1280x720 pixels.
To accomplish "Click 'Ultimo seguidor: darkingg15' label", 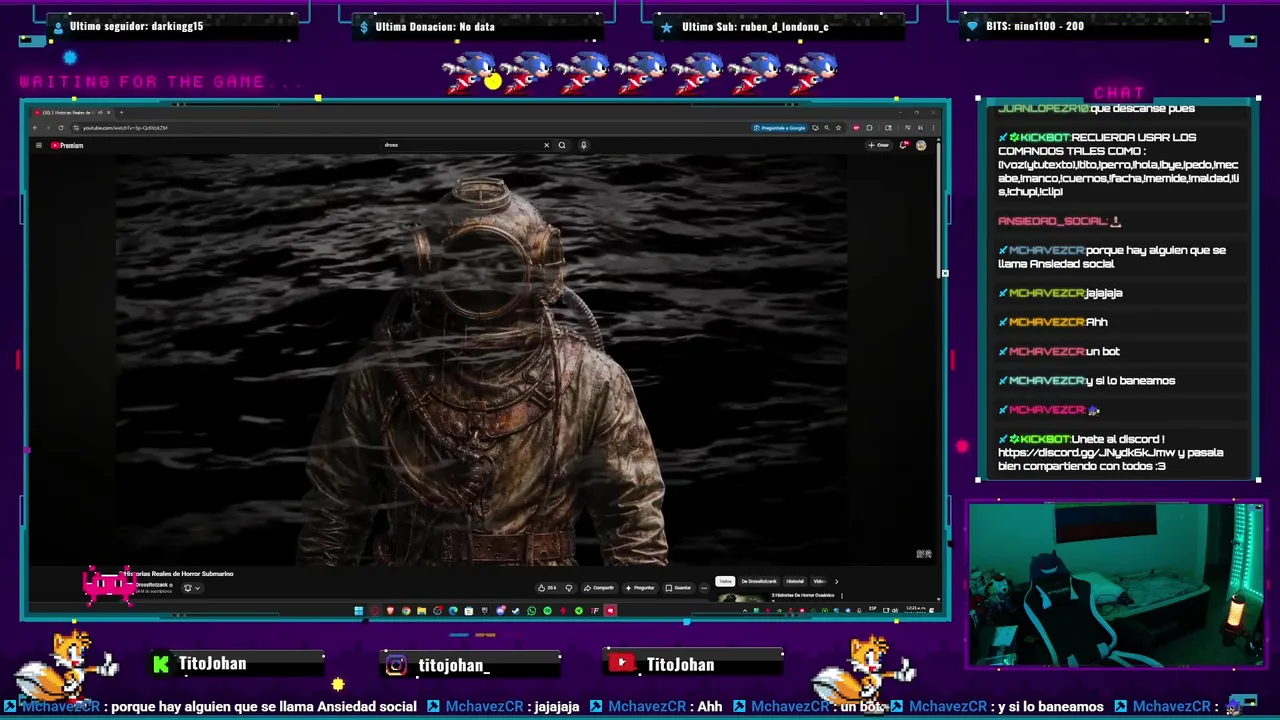I will [136, 26].
